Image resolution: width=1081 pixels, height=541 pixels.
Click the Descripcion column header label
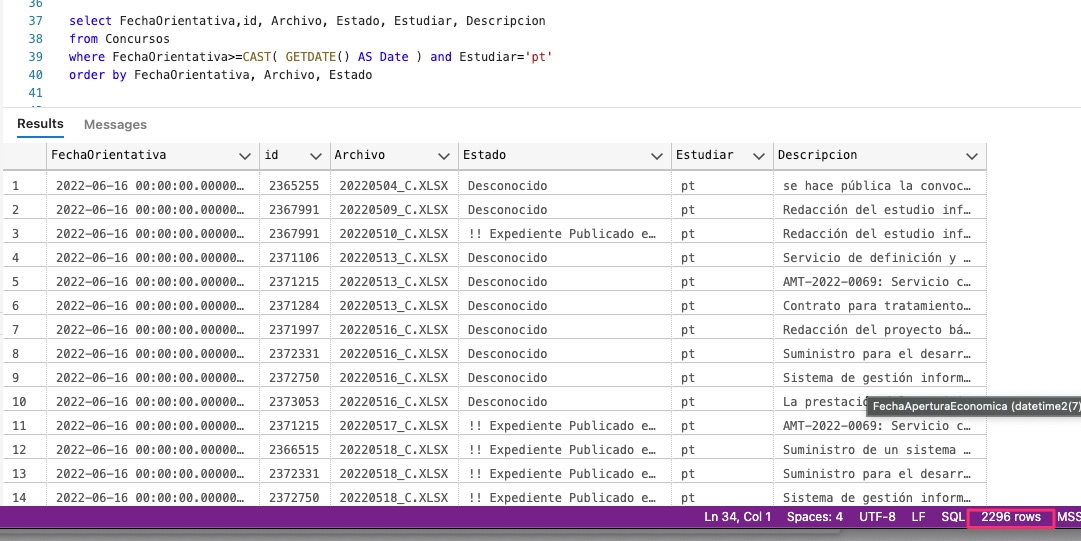click(x=817, y=155)
